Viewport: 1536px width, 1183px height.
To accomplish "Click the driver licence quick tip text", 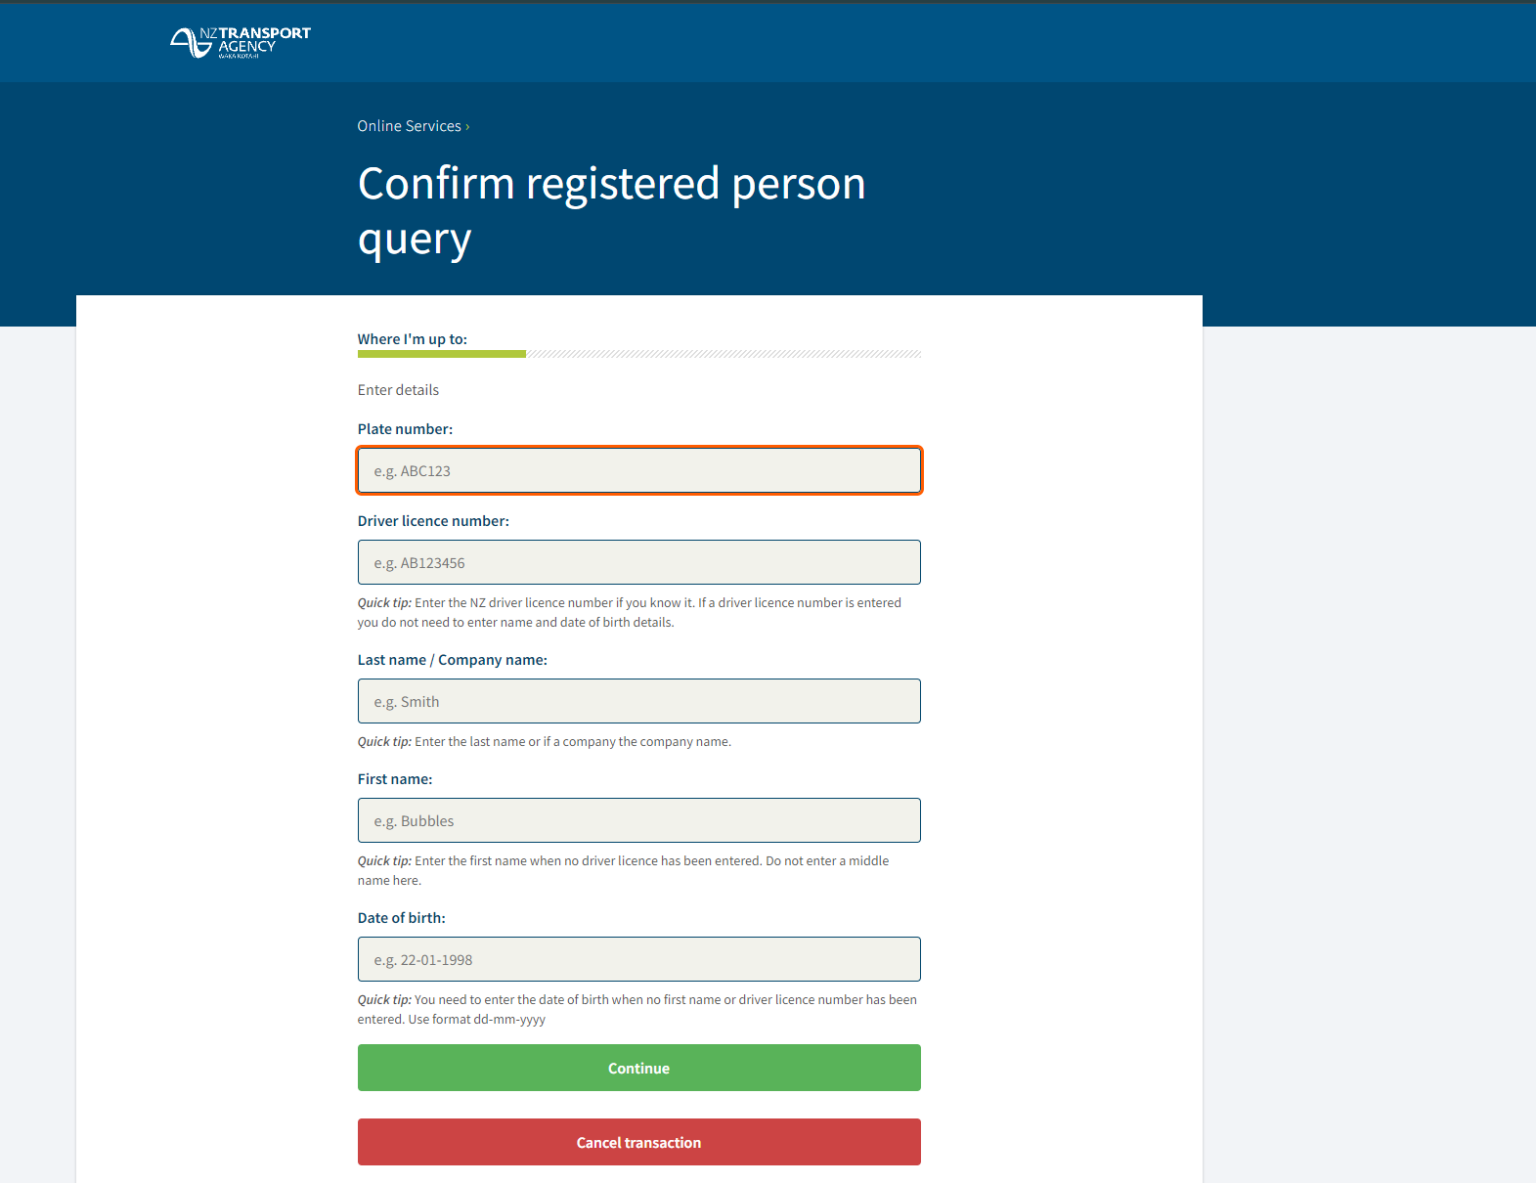I will coord(629,612).
